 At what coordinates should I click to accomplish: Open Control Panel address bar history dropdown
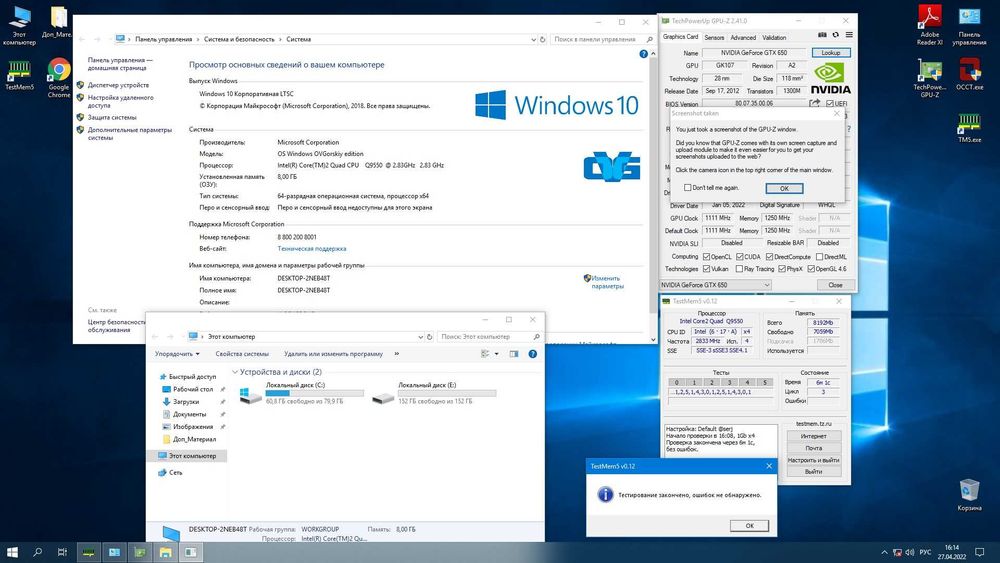[533, 40]
